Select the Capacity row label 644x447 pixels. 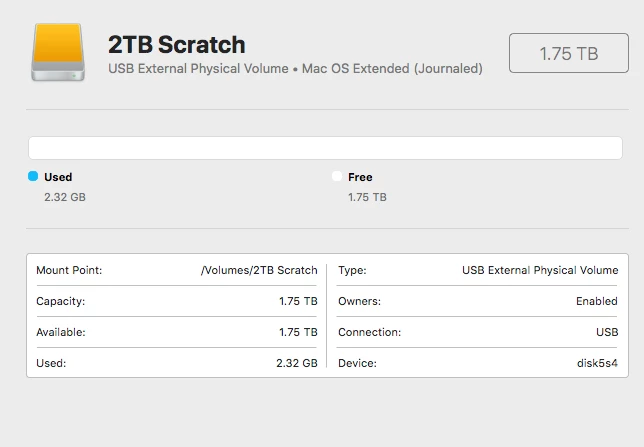[60, 301]
